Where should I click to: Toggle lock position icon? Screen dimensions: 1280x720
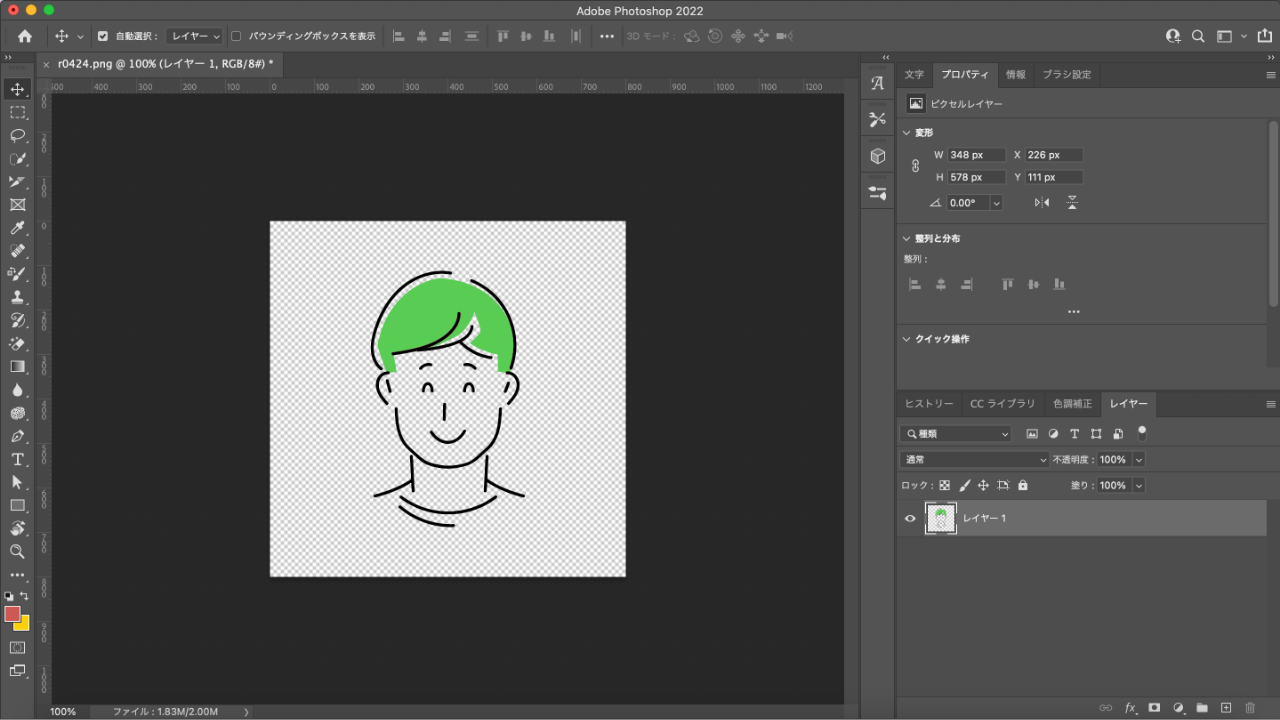983,485
